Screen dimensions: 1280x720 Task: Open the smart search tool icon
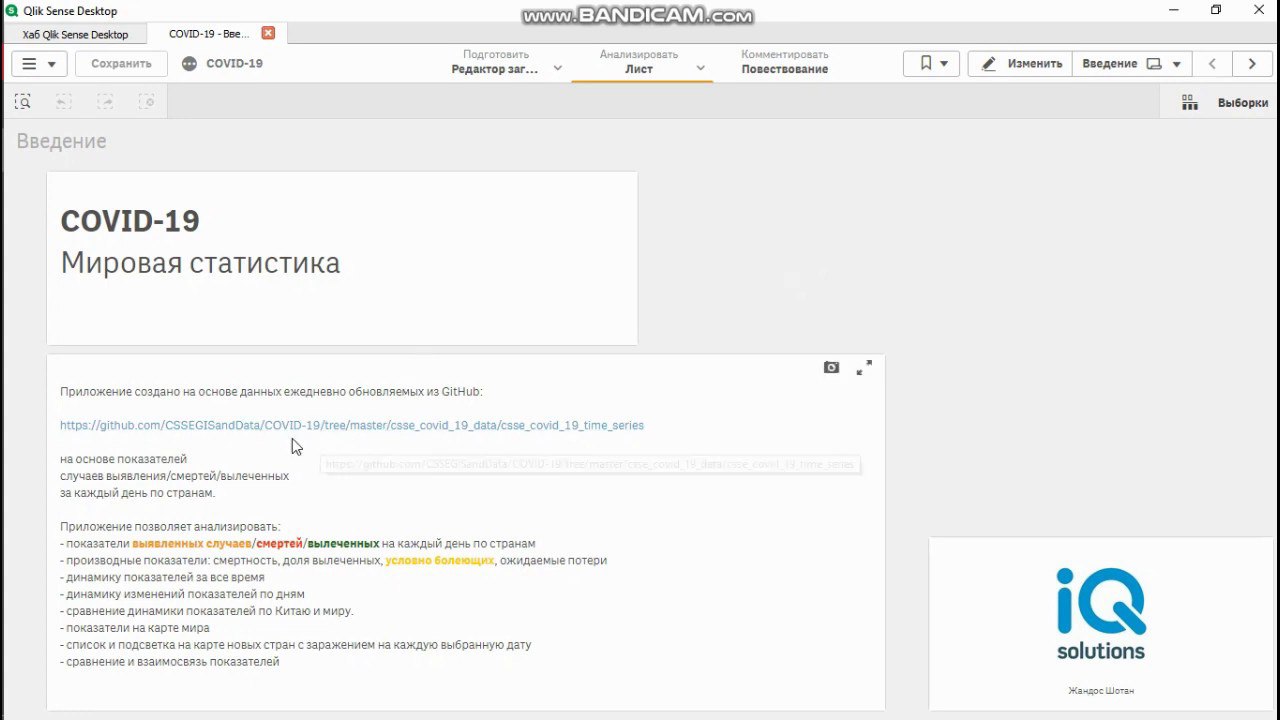tap(23, 102)
